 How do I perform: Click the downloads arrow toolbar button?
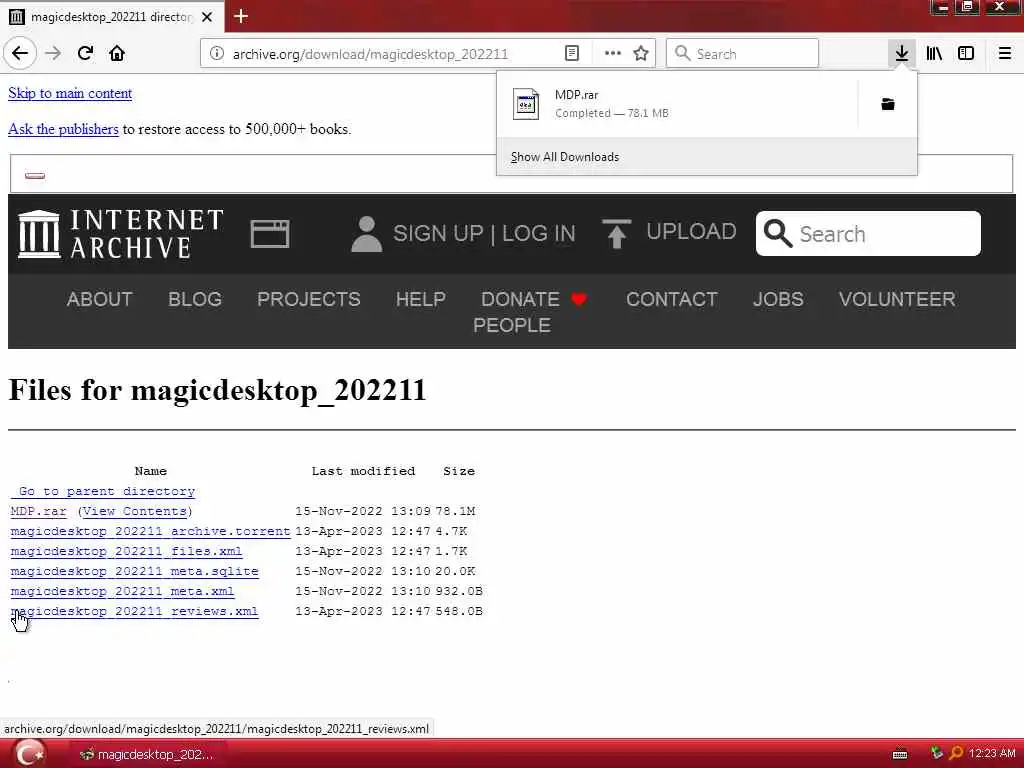(x=902, y=54)
